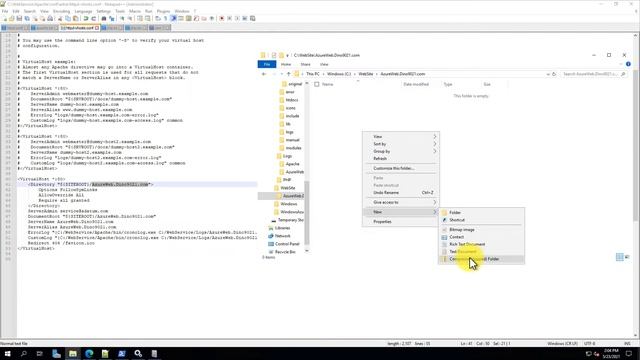Select Control Panel in navigation pane

pyautogui.click(x=287, y=244)
